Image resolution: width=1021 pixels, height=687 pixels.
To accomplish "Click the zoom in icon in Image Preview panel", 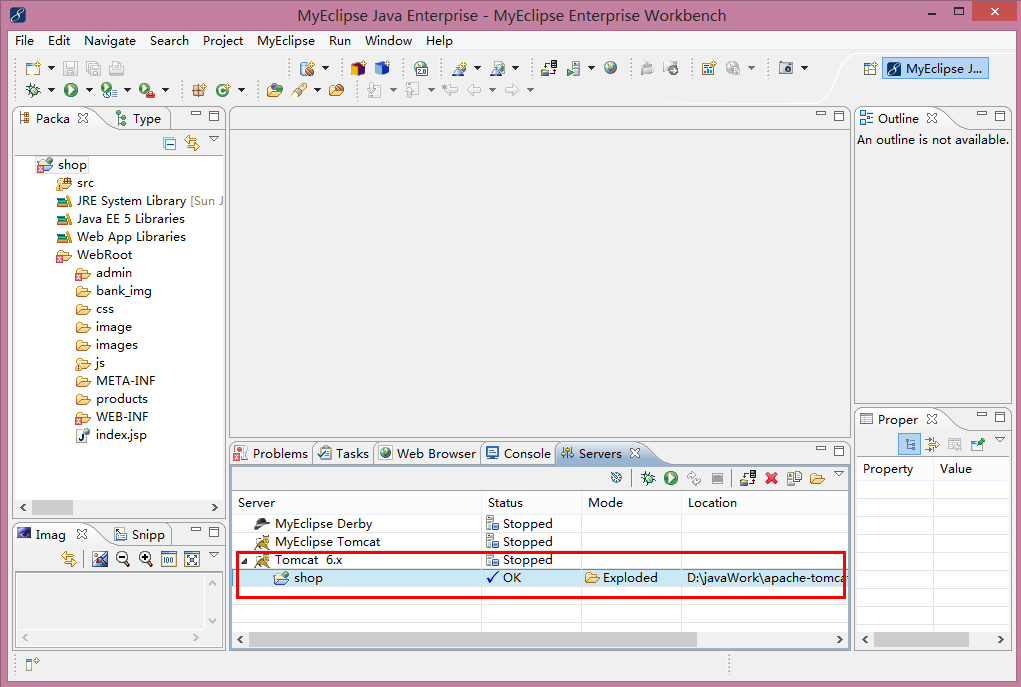I will (x=146, y=559).
